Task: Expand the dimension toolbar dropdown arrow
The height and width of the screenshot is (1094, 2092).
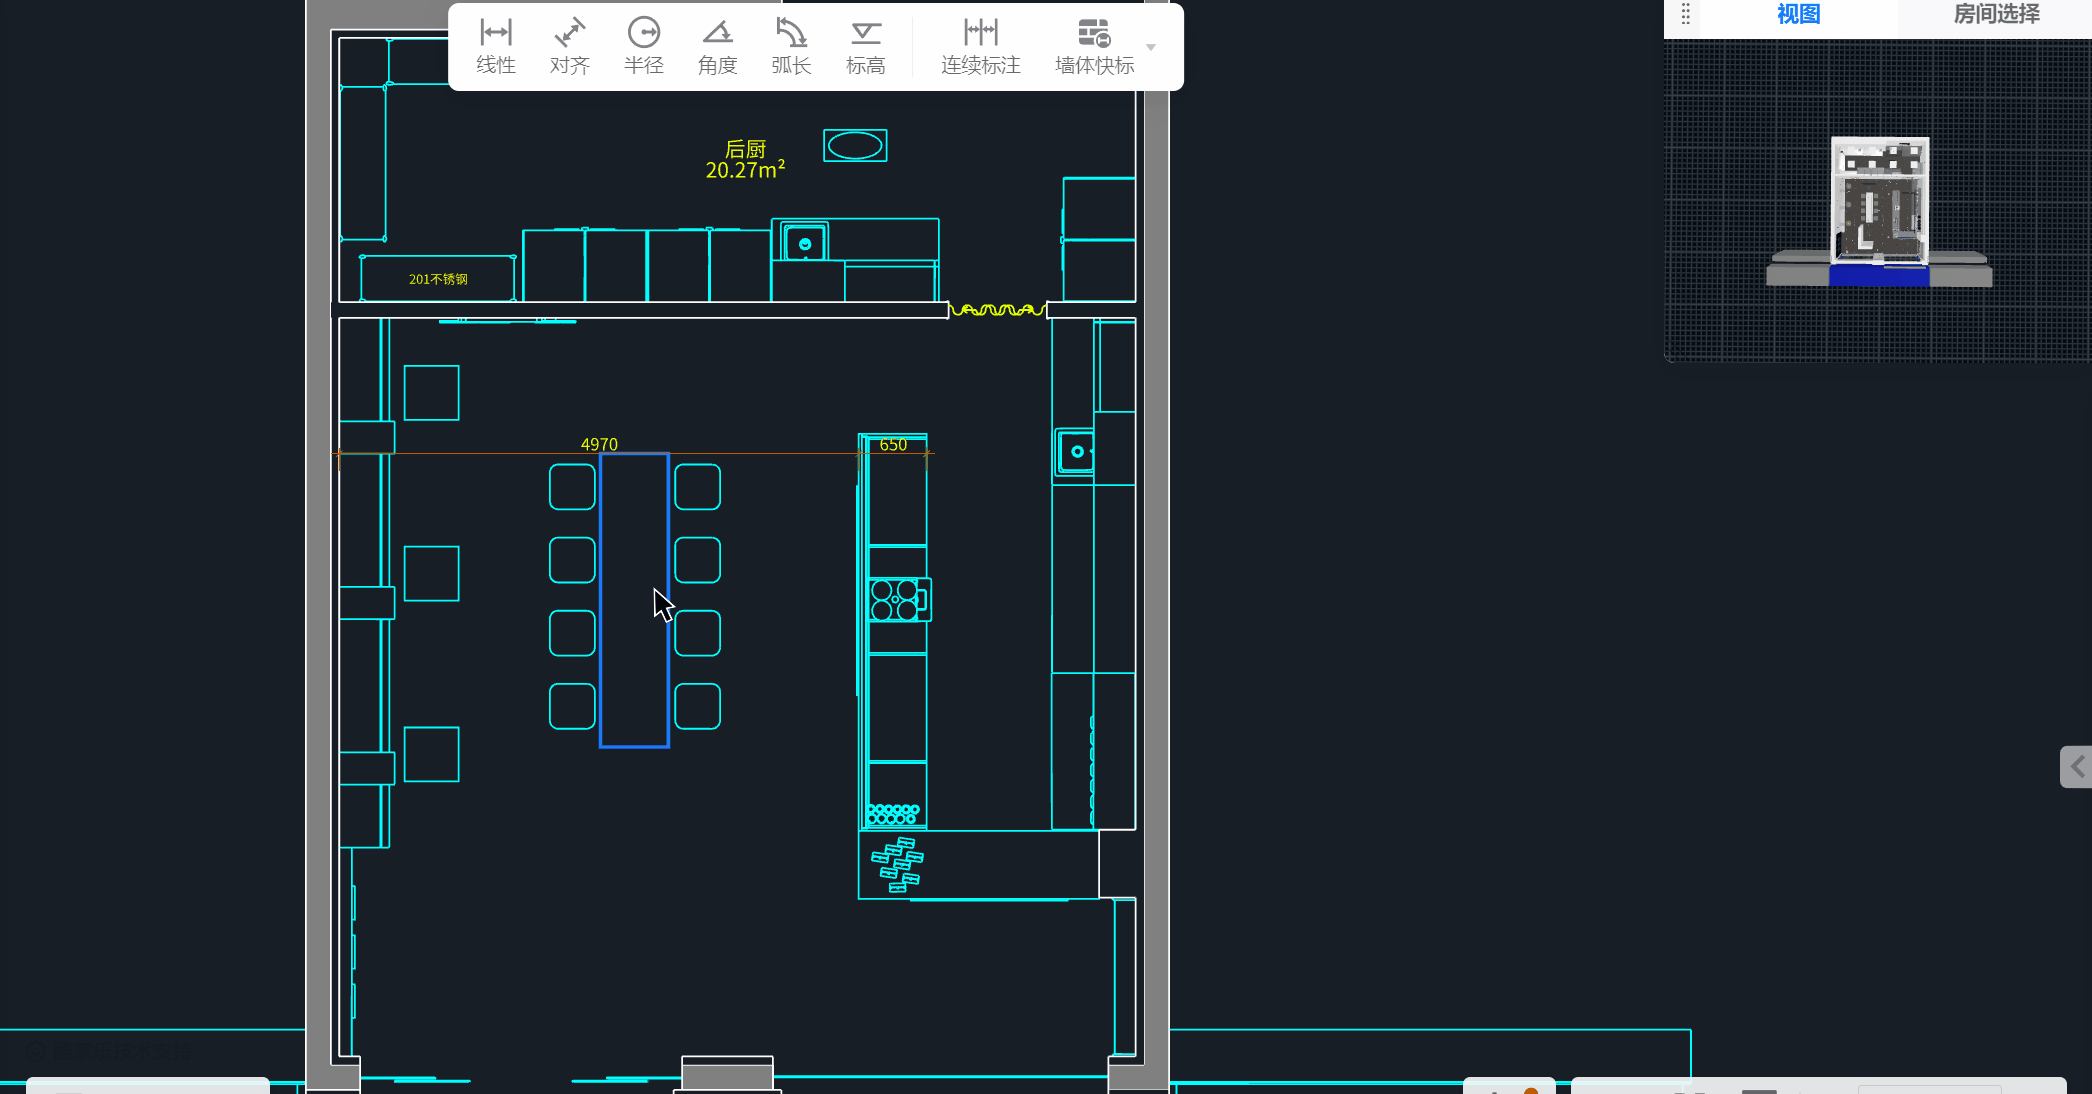Action: pos(1151,47)
